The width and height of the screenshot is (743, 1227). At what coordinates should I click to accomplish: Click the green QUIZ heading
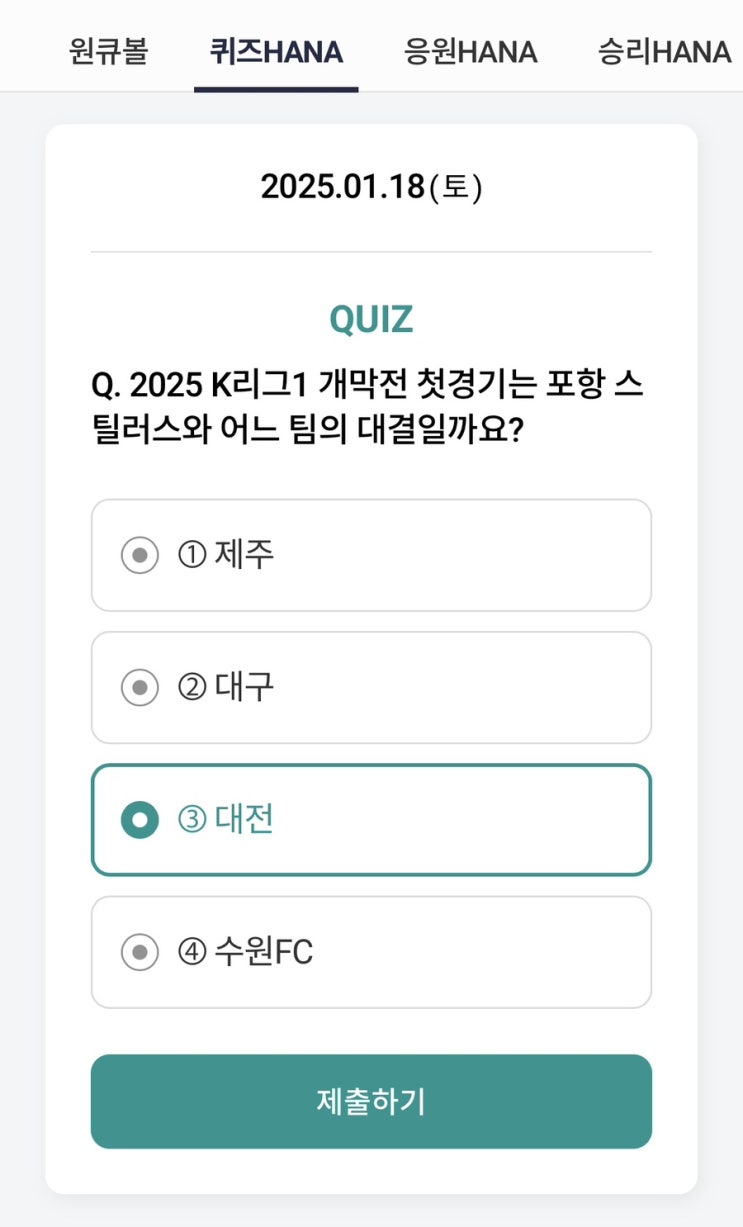pos(371,319)
